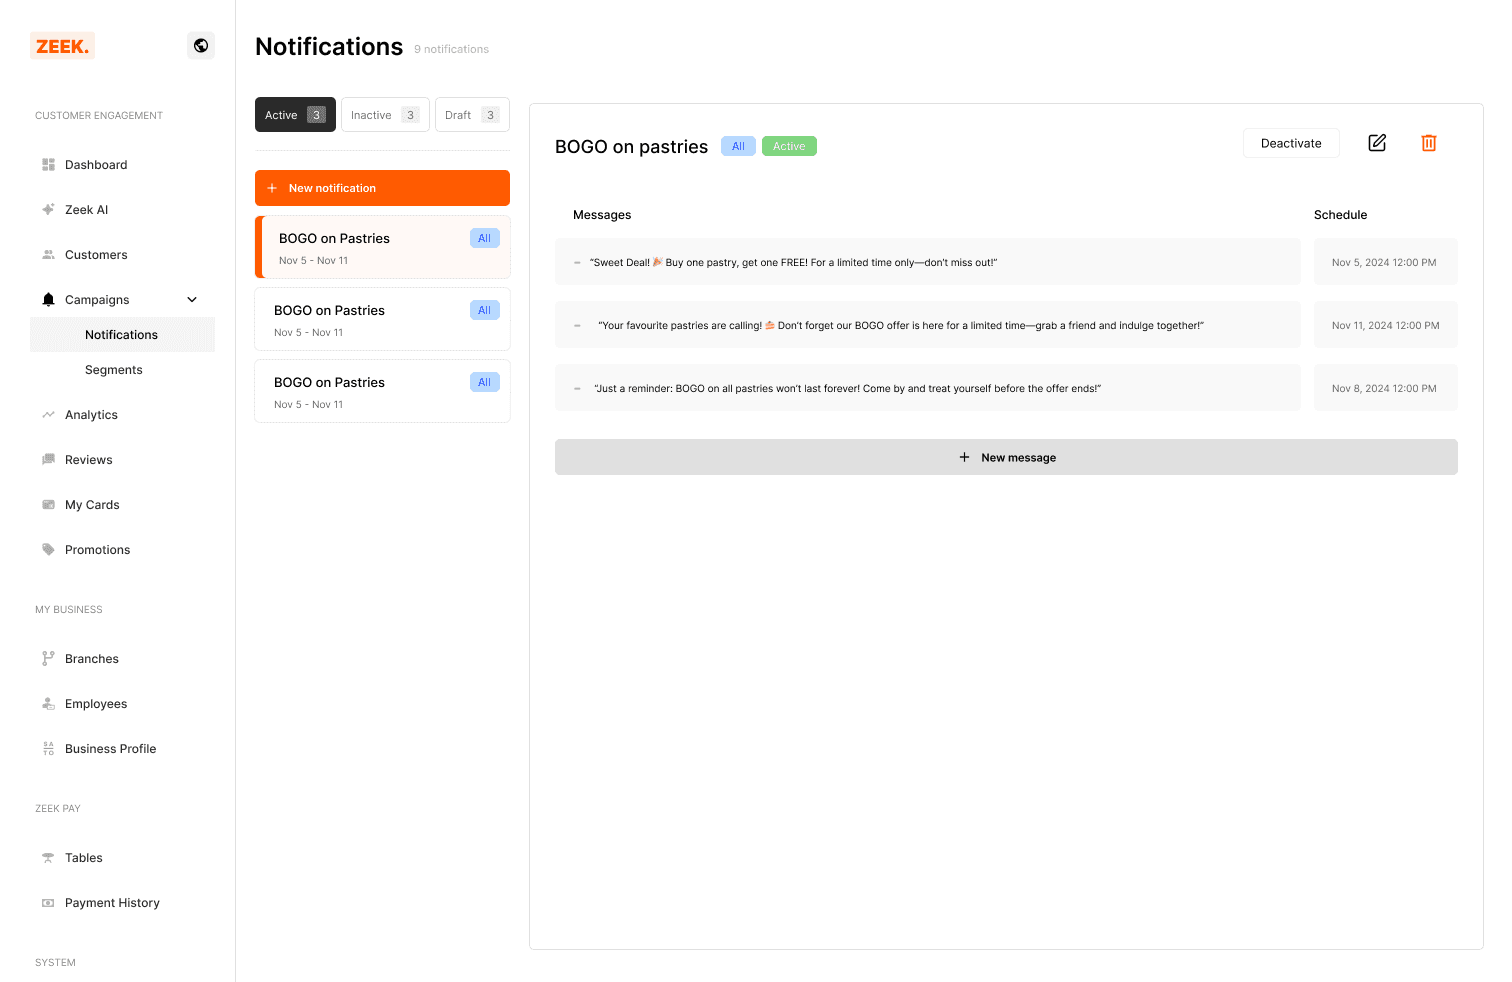
Task: Click the "Messages" column header
Action: (x=602, y=215)
